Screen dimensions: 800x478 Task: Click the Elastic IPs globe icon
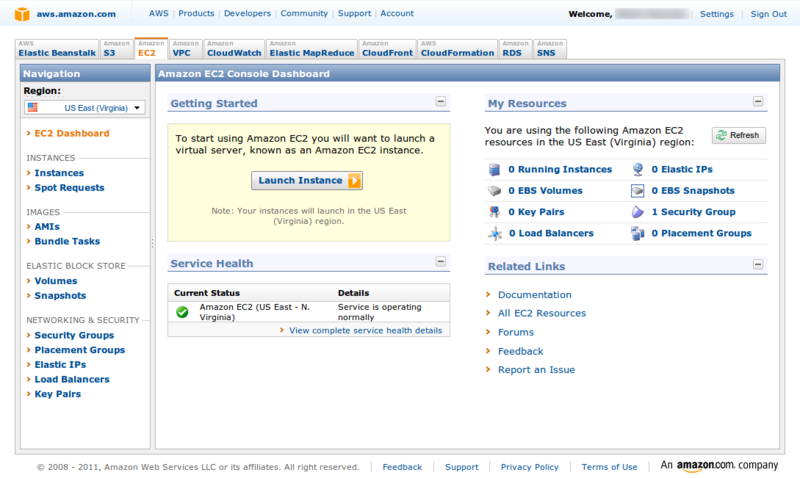point(638,169)
